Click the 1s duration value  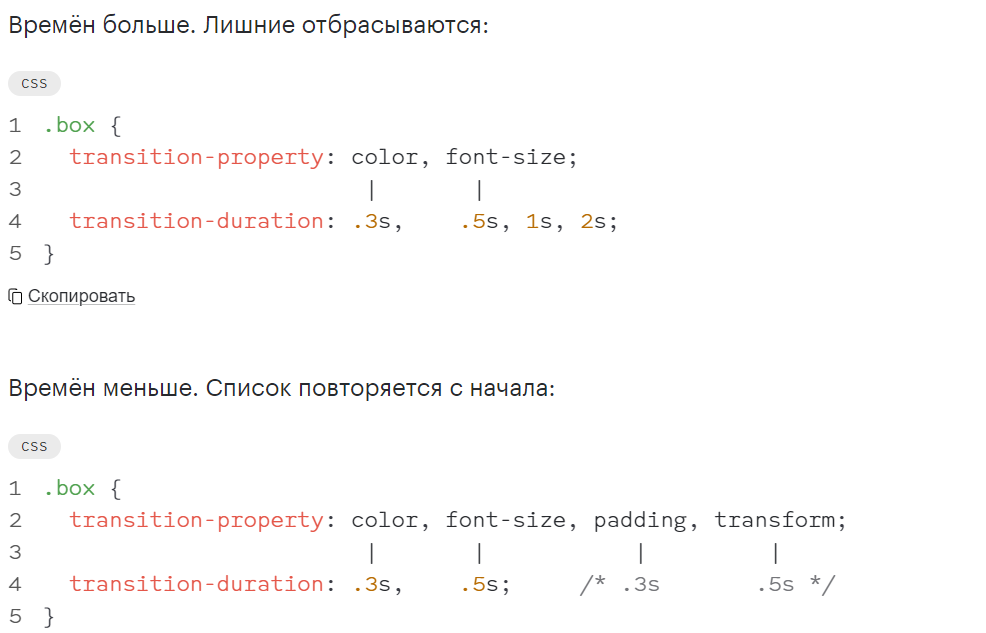539,221
